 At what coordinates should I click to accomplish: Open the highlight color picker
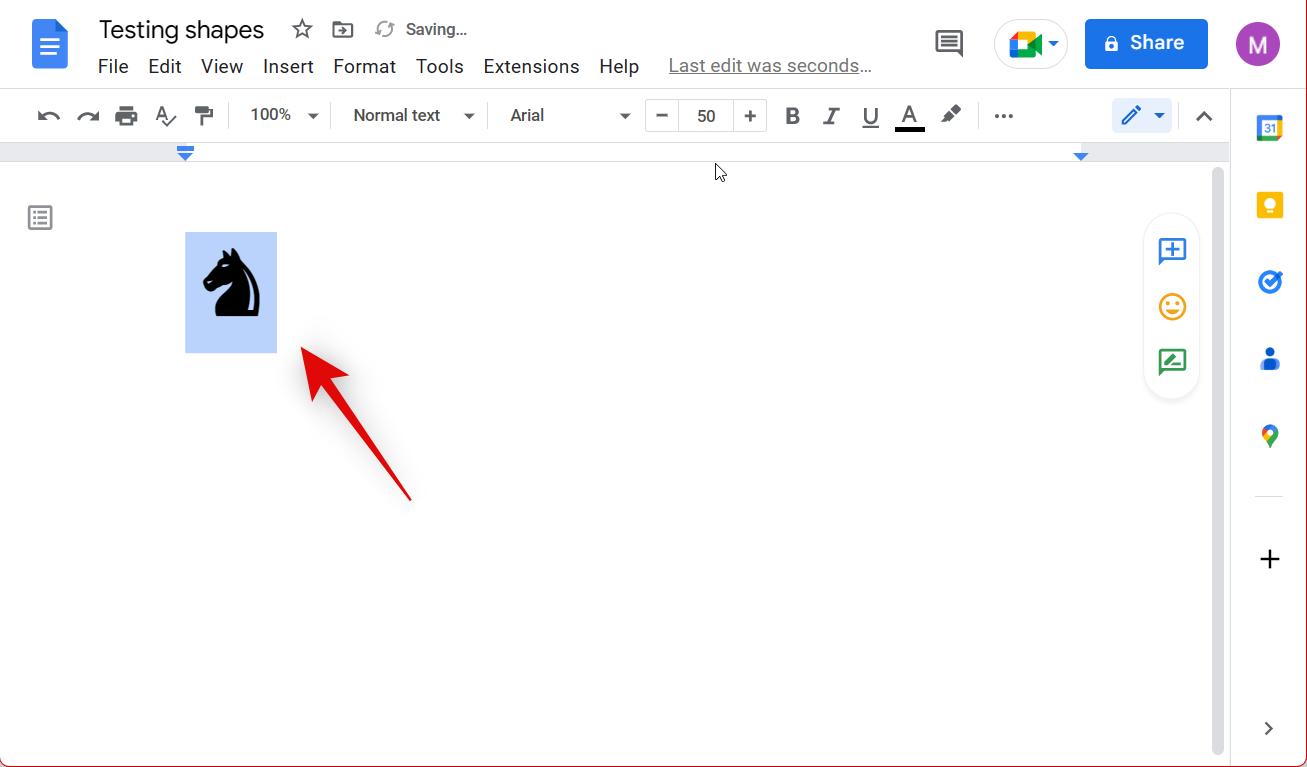click(951, 116)
